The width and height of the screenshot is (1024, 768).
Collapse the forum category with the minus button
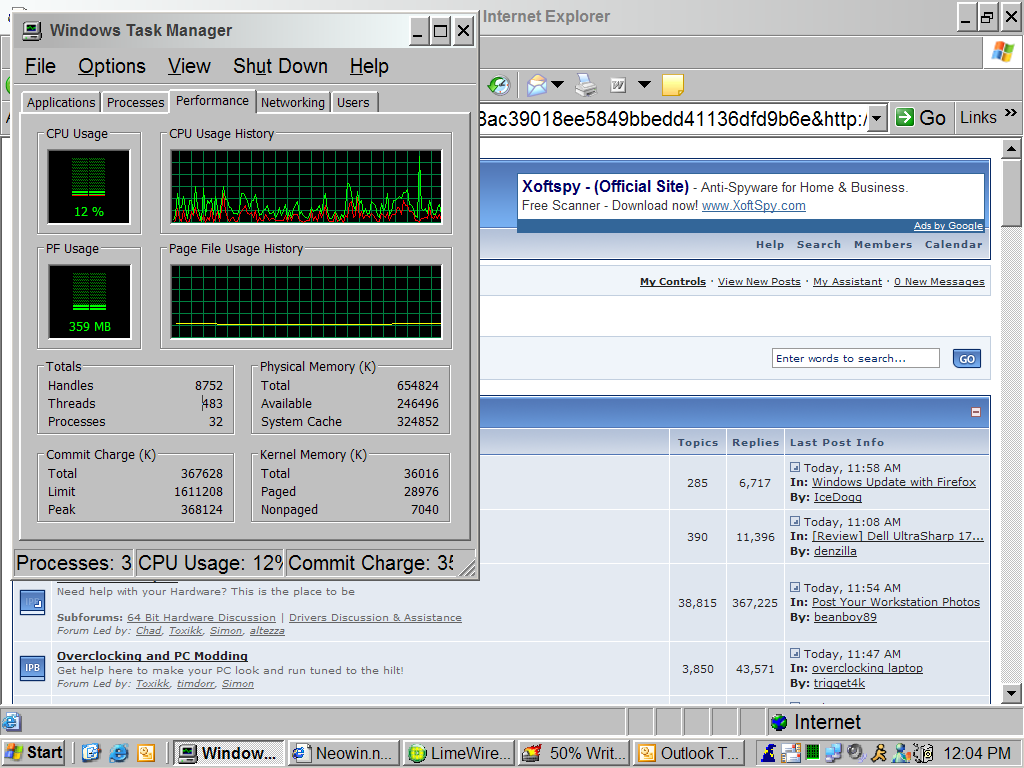(x=977, y=411)
